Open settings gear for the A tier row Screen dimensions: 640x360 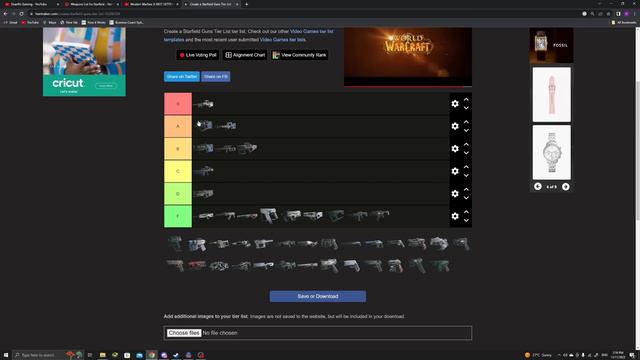[455, 126]
